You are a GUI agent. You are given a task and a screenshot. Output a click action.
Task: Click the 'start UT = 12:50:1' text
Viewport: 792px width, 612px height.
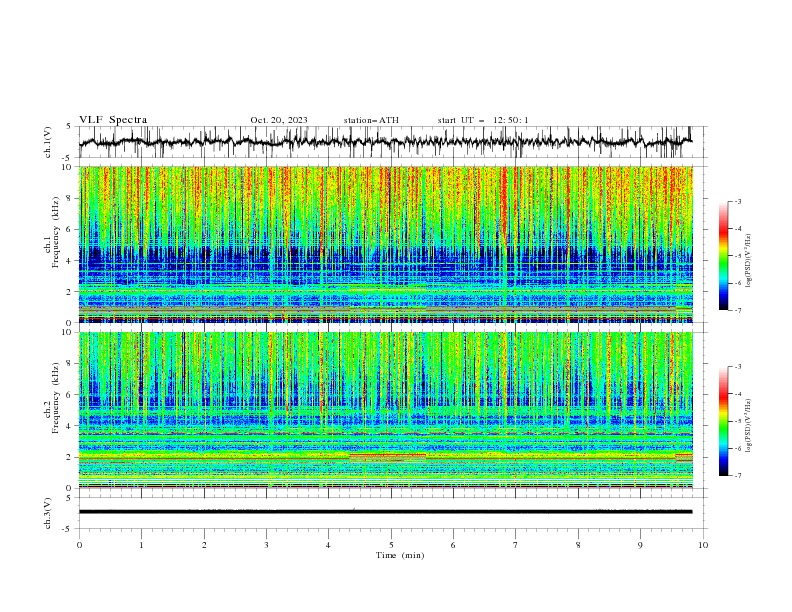(x=483, y=120)
